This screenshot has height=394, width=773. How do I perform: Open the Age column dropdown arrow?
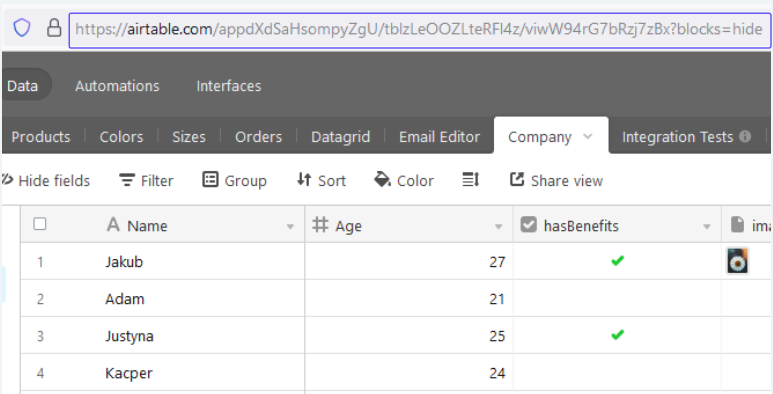coord(498,227)
